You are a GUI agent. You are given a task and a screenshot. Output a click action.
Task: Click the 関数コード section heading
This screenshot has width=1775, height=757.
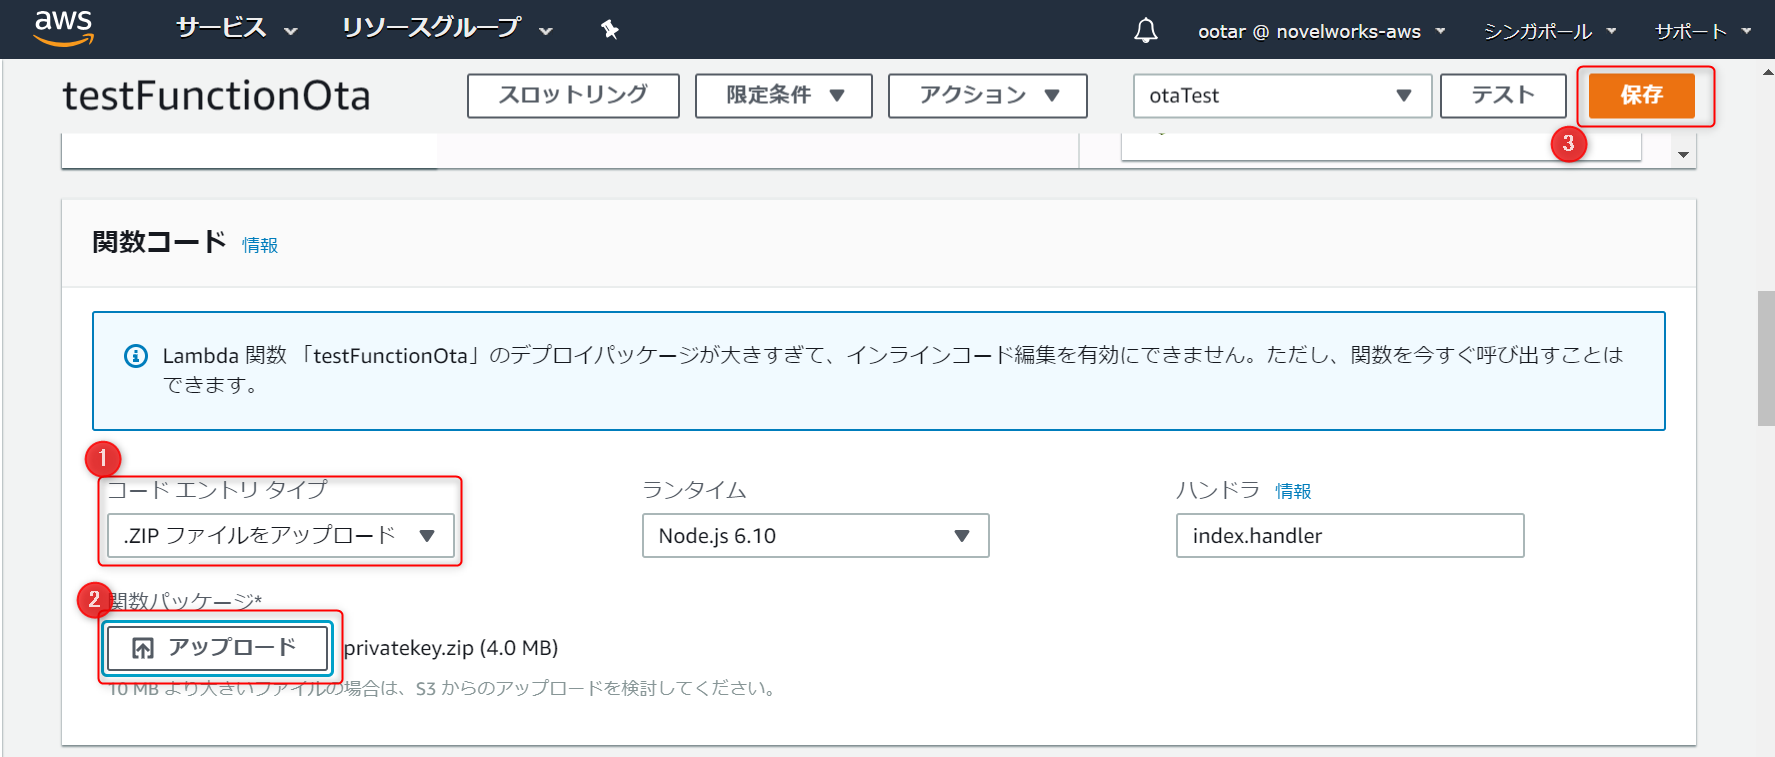tap(159, 243)
